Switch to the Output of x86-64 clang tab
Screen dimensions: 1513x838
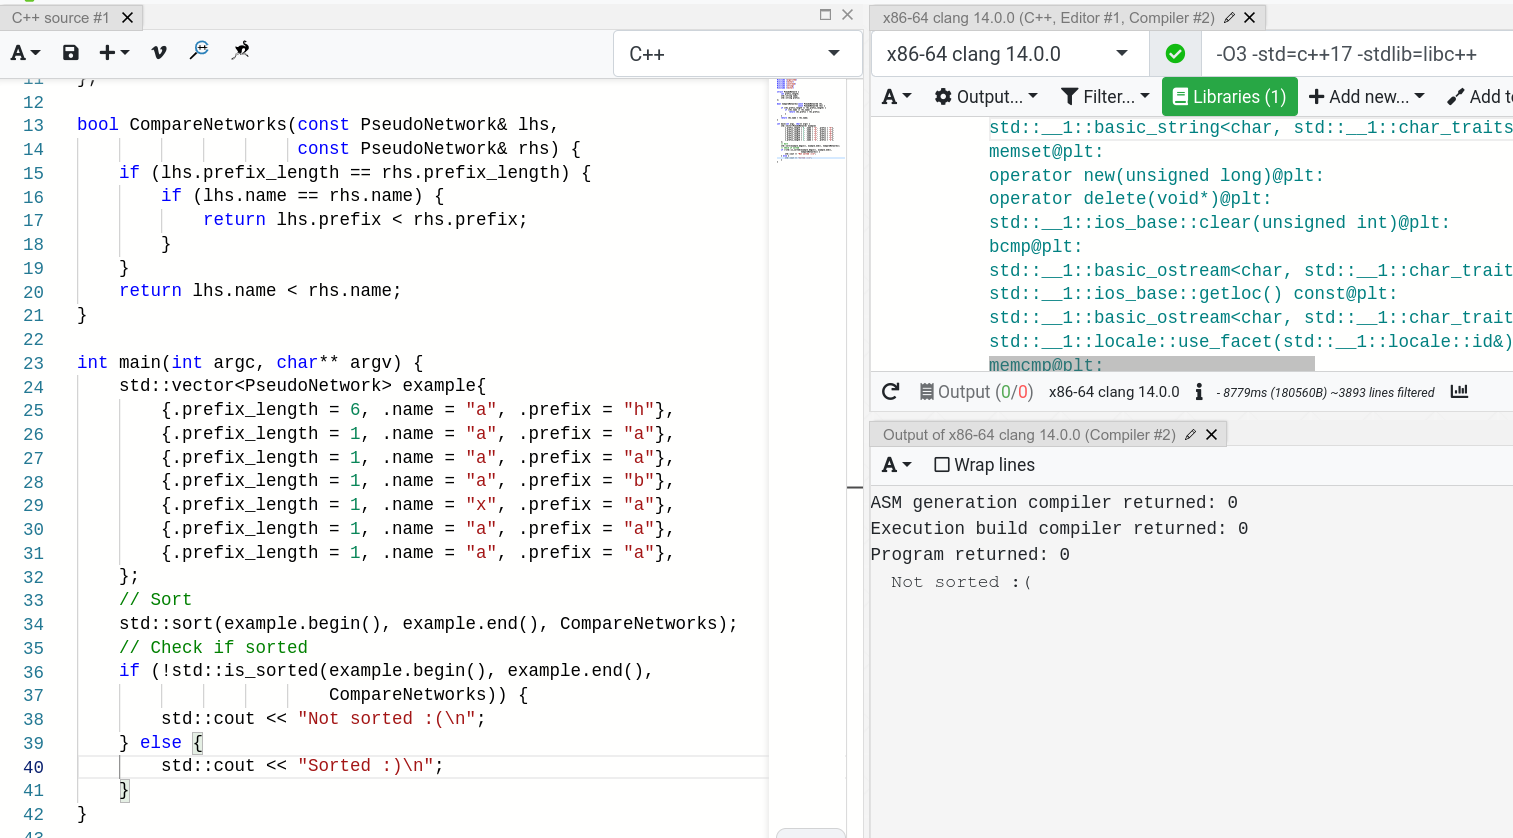(x=1028, y=435)
